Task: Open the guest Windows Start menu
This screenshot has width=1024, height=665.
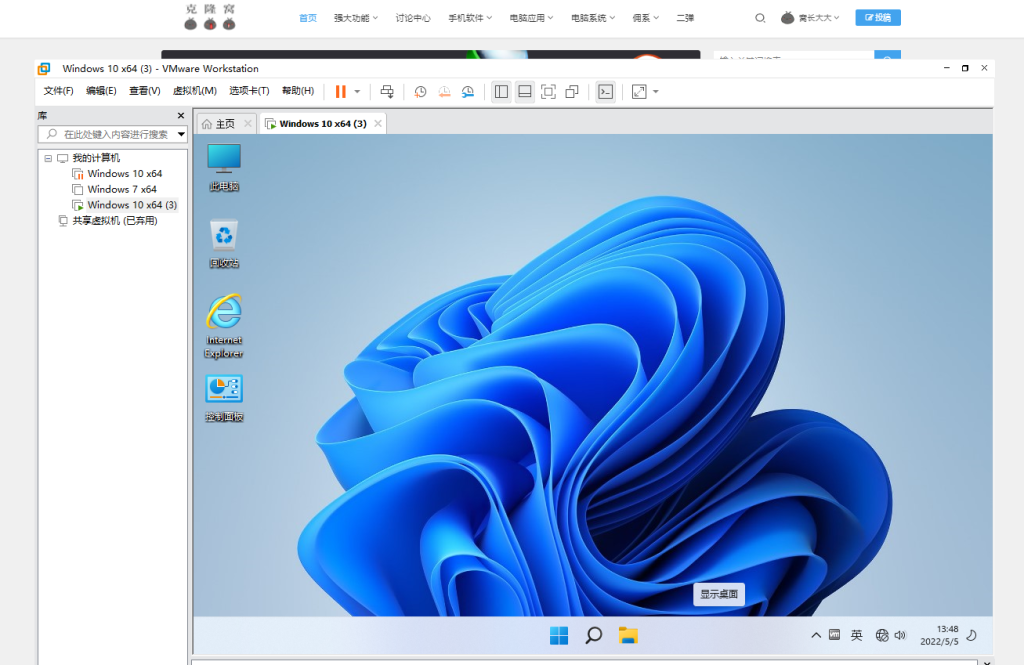Action: (559, 636)
